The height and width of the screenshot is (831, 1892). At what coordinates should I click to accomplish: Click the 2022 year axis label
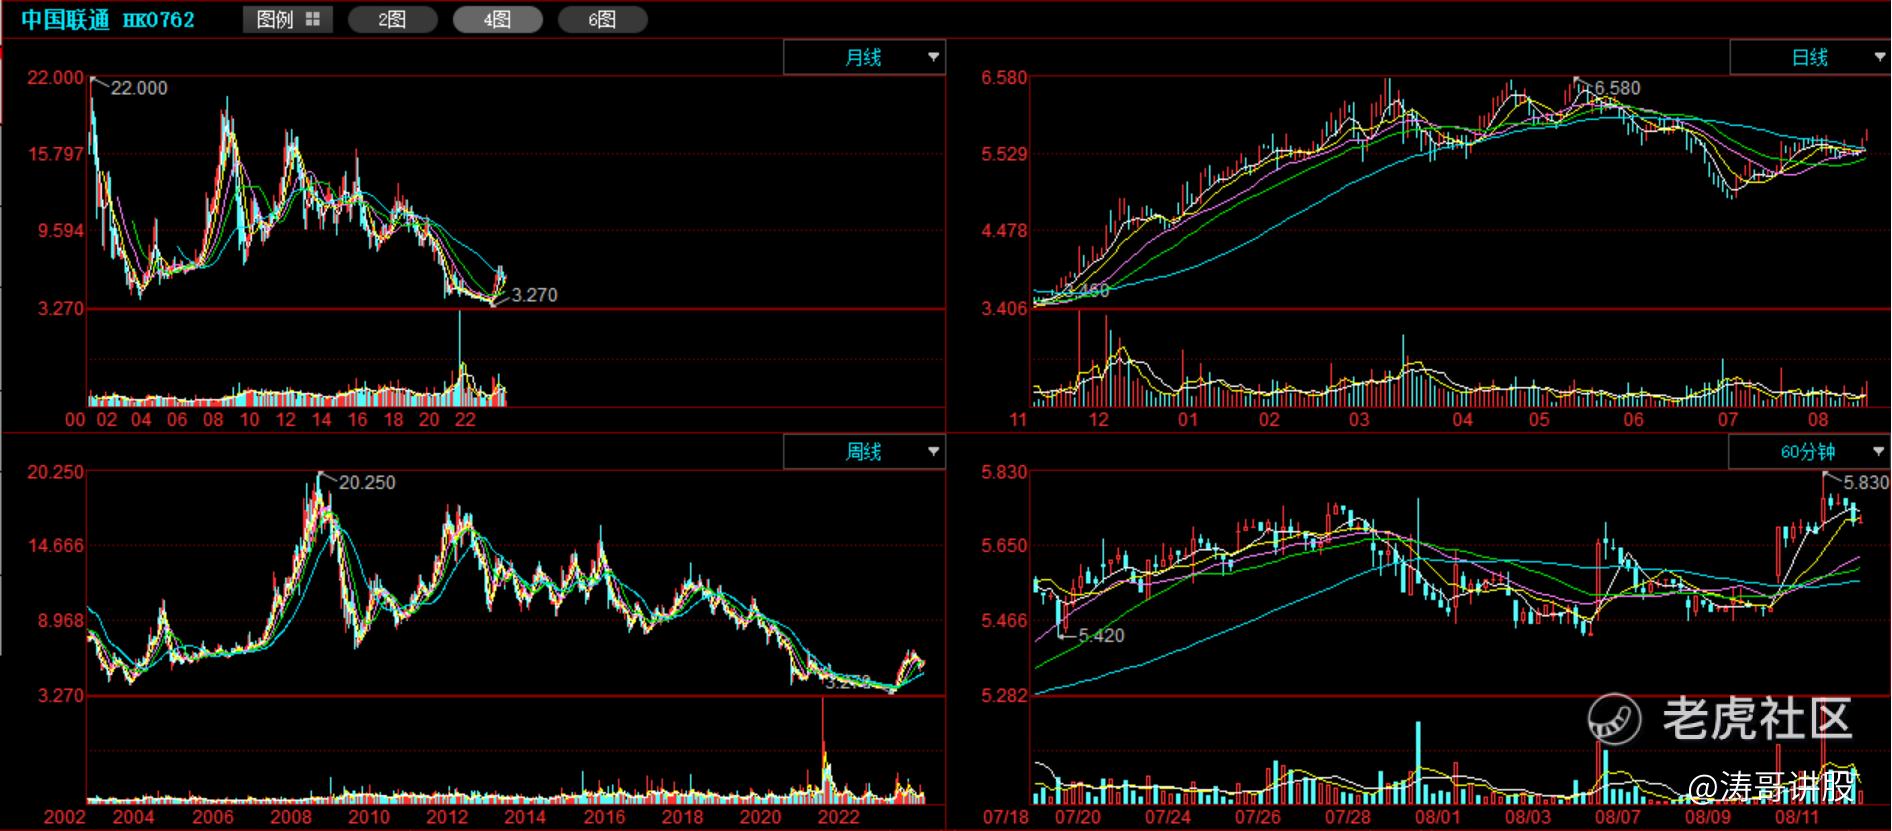pyautogui.click(x=838, y=817)
